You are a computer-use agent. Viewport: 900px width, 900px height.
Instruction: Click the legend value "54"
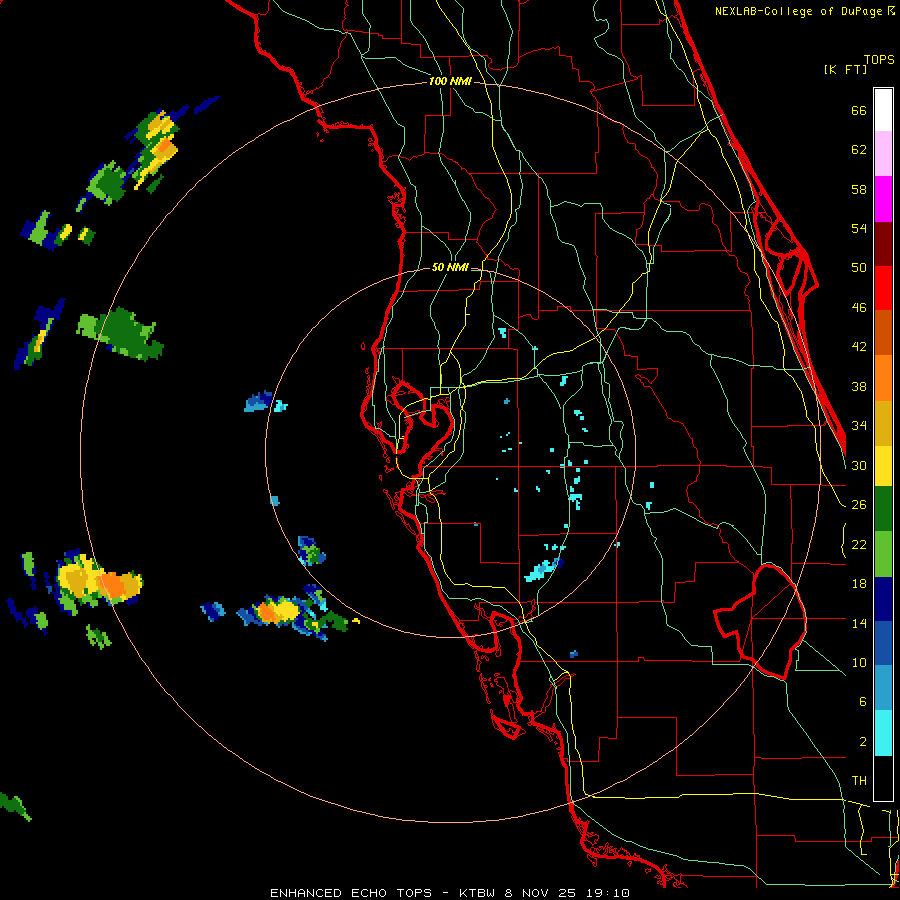click(859, 228)
